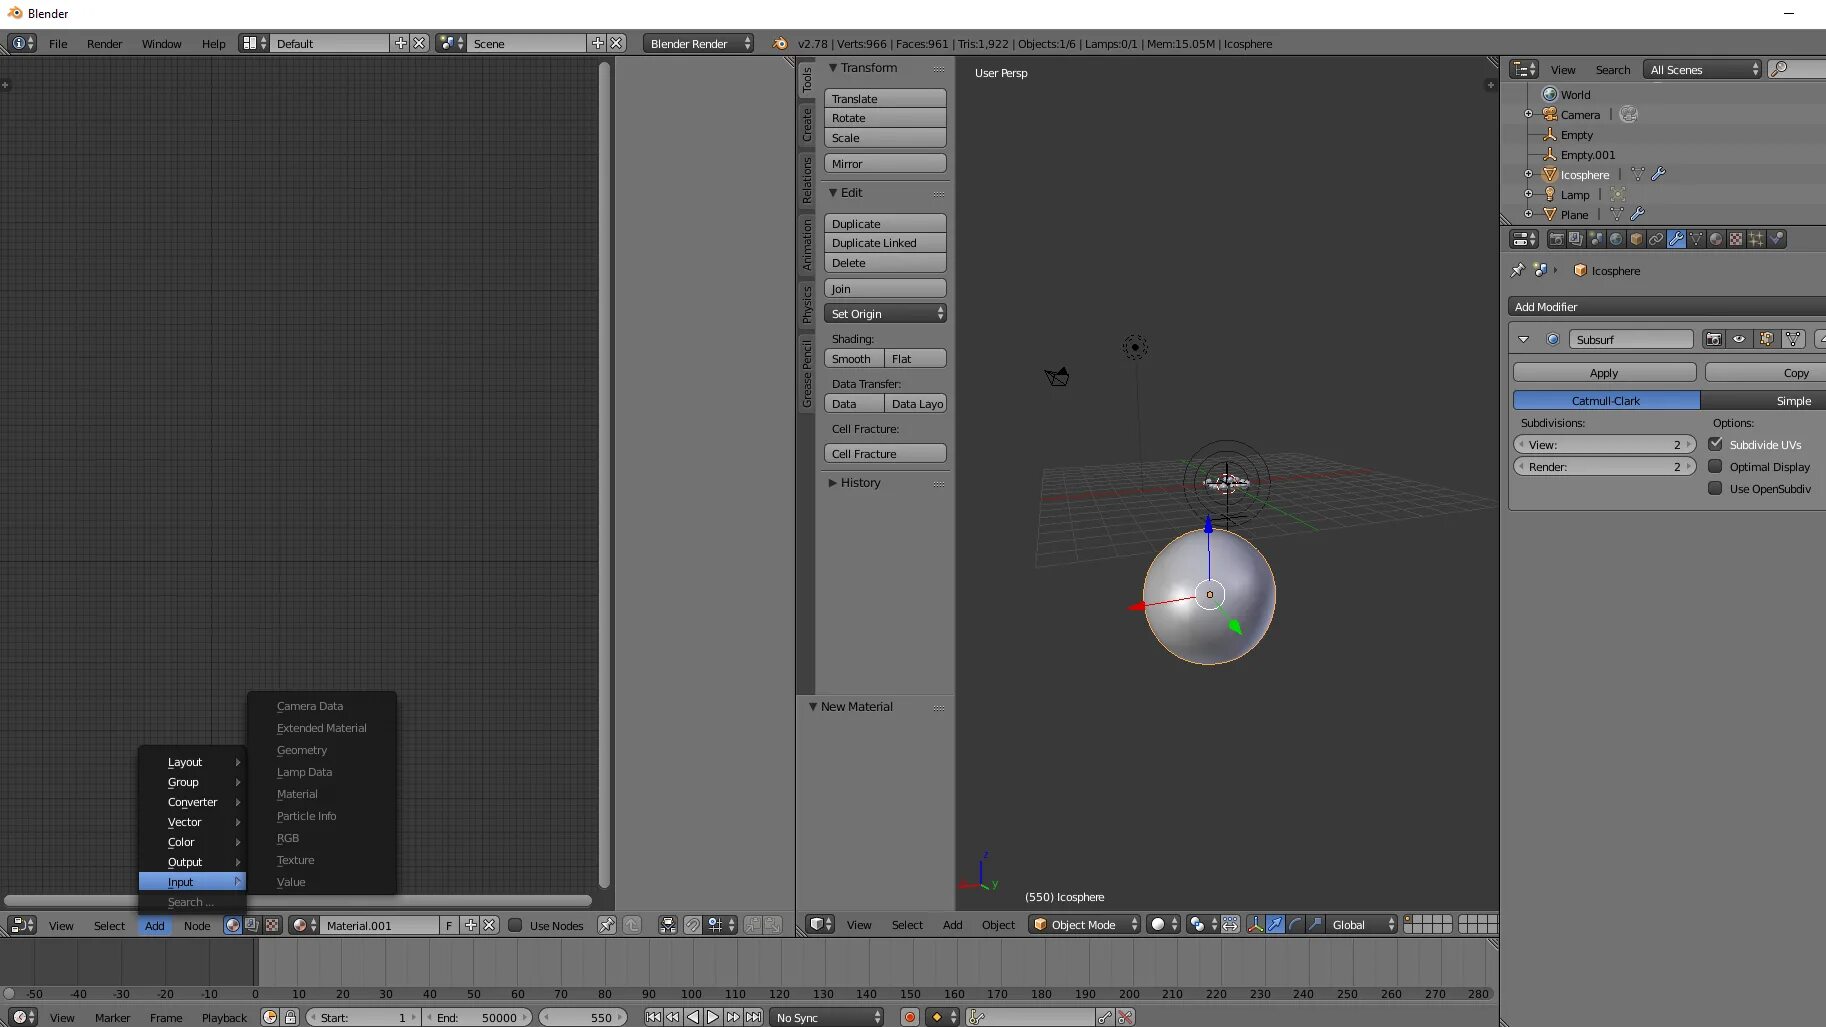
Task: Switch to the Physics tool shelf tab
Action: point(806,304)
